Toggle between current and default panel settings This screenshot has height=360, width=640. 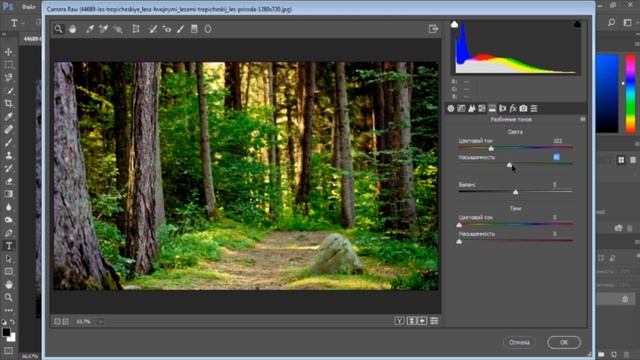pyautogui.click(x=434, y=321)
